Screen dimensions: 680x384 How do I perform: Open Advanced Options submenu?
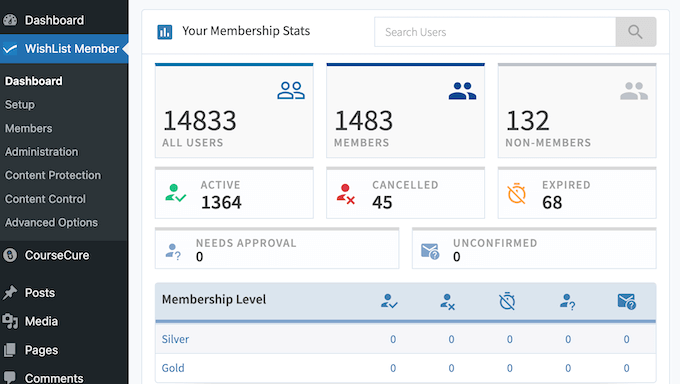coord(52,223)
